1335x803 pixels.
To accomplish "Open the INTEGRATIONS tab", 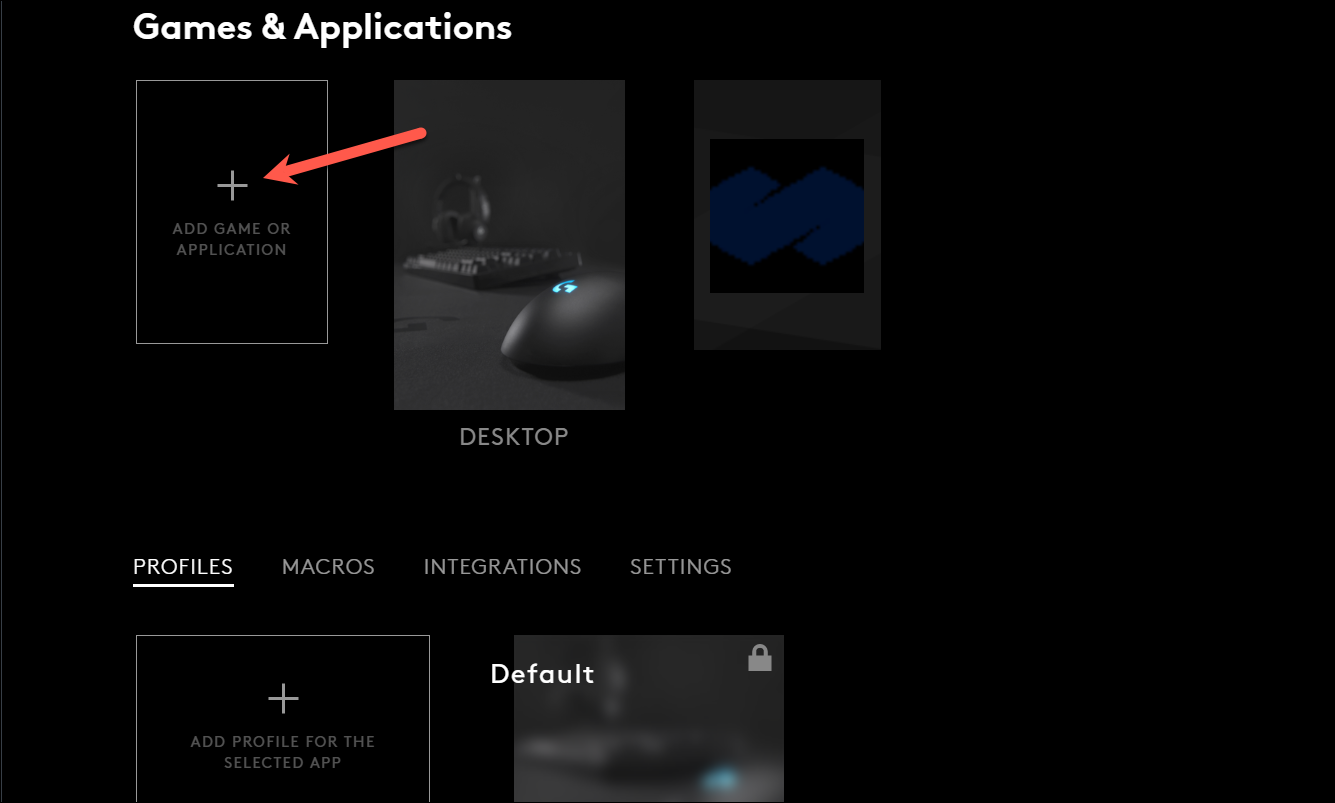I will click(502, 566).
